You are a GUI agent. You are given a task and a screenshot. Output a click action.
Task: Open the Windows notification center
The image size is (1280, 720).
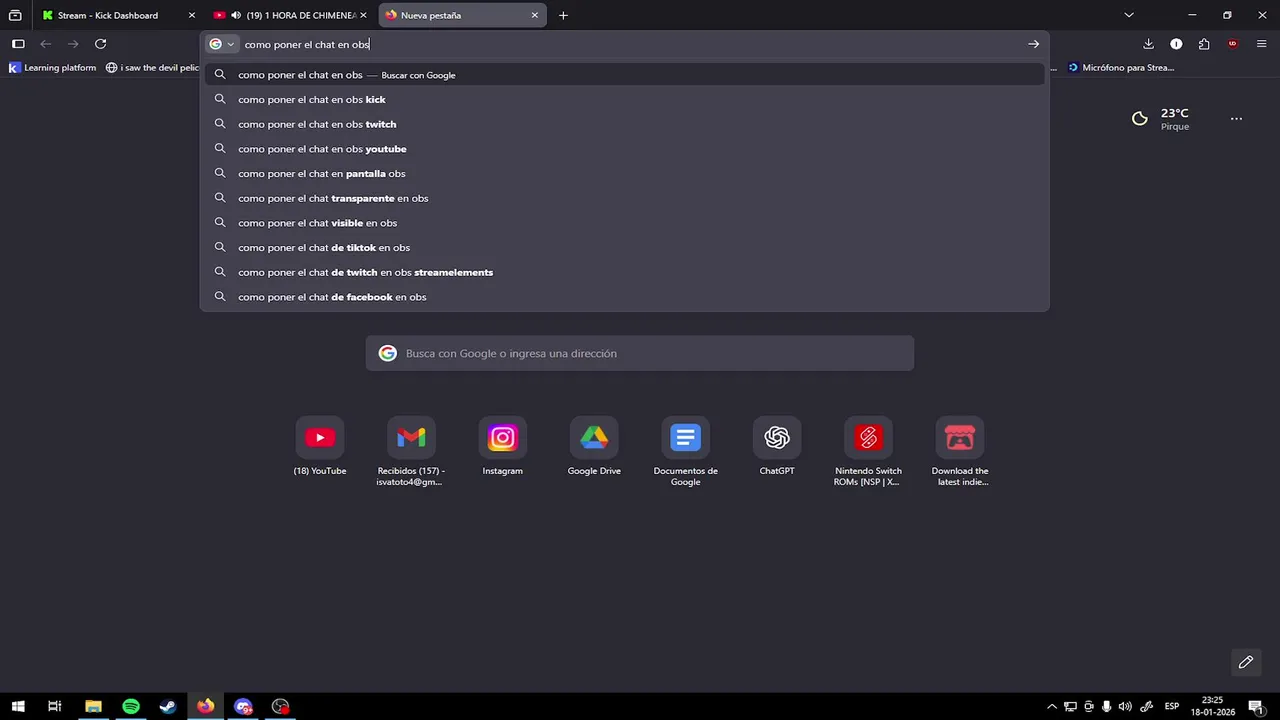point(1255,706)
